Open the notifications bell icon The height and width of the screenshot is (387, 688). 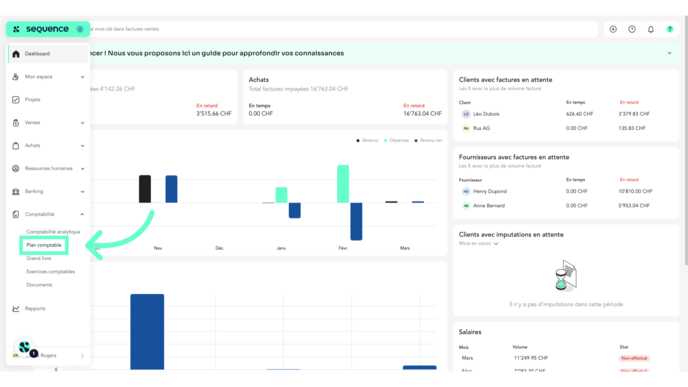coord(651,29)
